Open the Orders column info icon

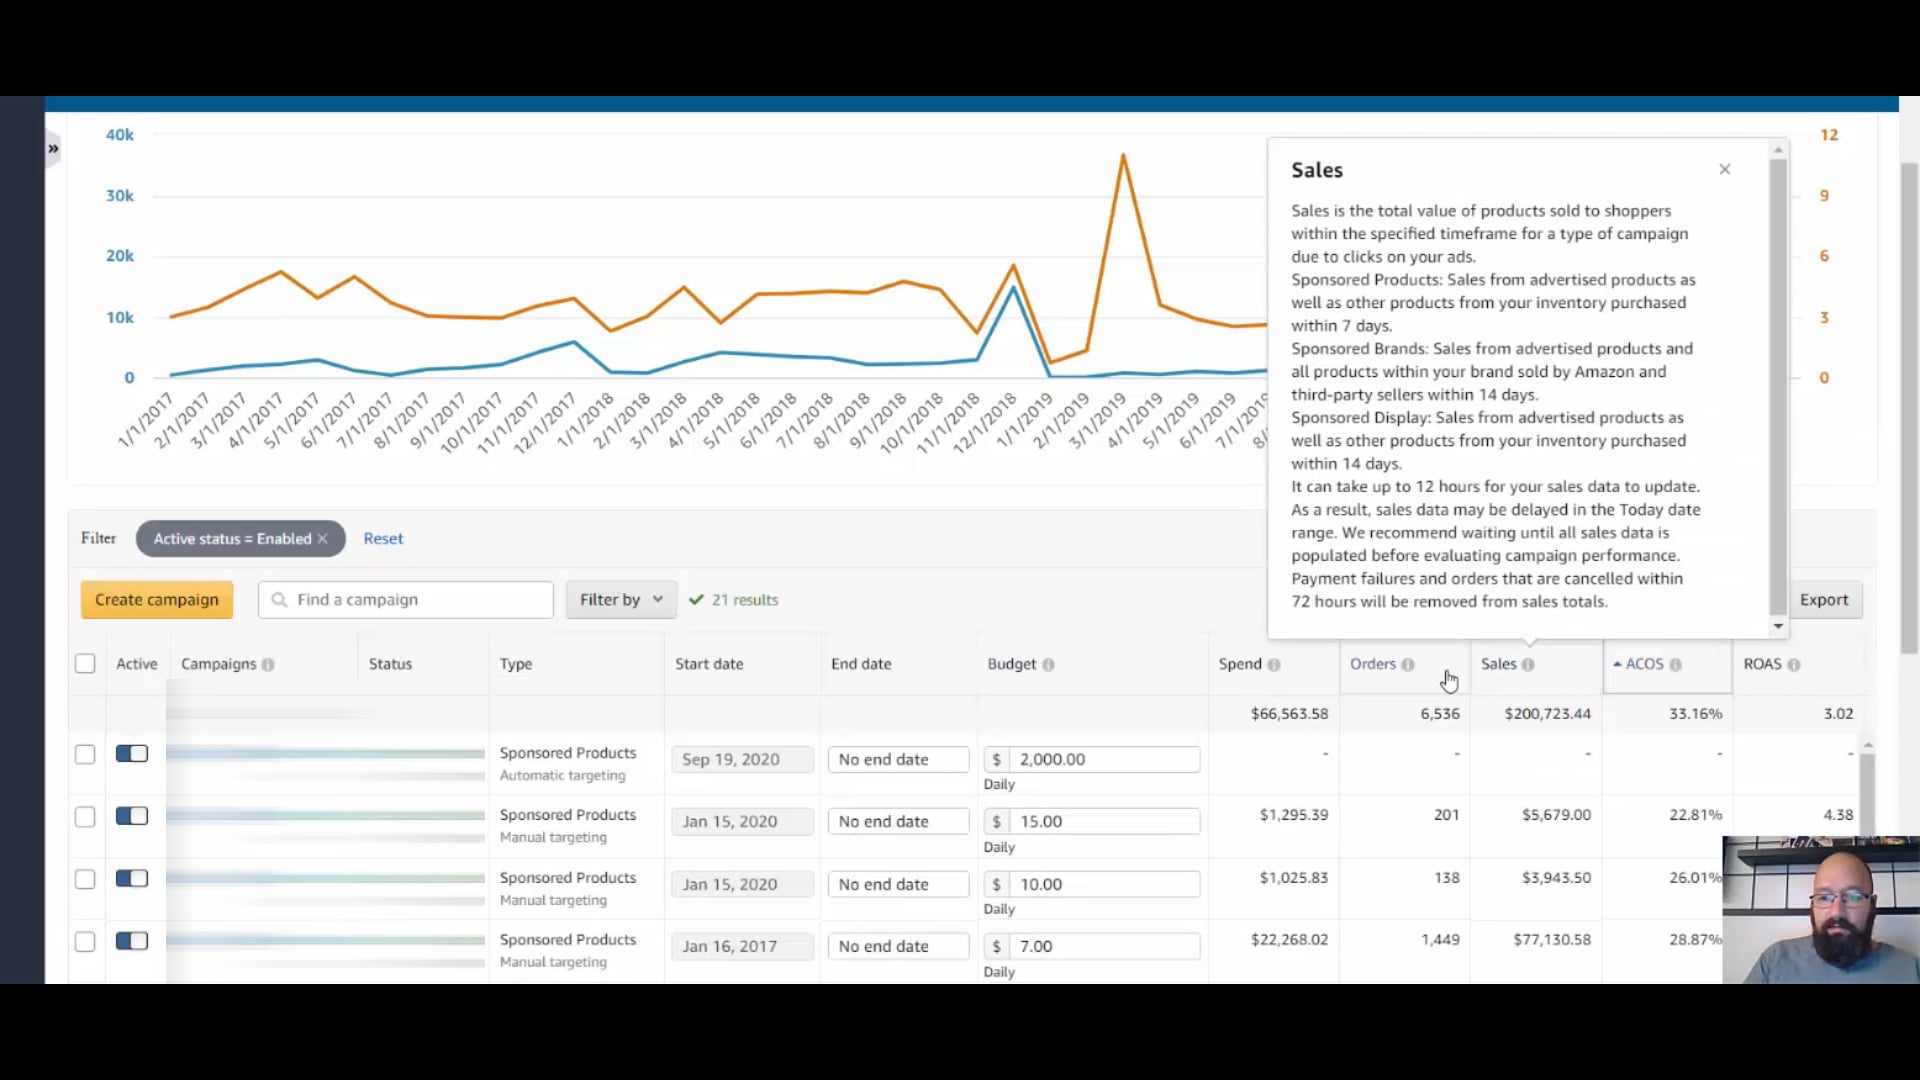click(x=1408, y=665)
